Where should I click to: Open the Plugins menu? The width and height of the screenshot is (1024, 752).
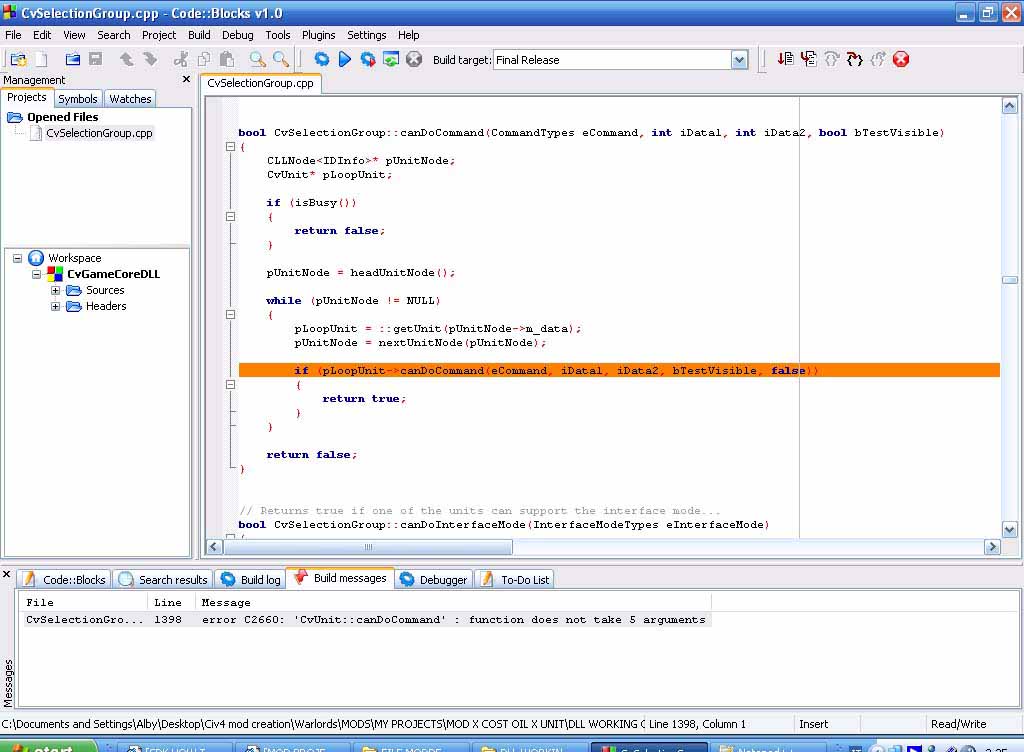318,35
